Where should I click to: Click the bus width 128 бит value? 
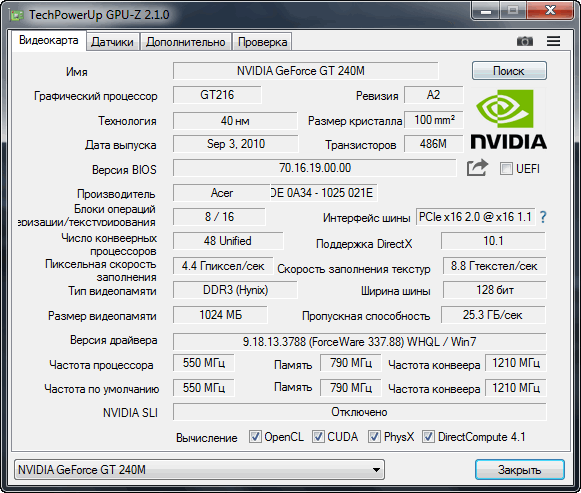pos(494,290)
